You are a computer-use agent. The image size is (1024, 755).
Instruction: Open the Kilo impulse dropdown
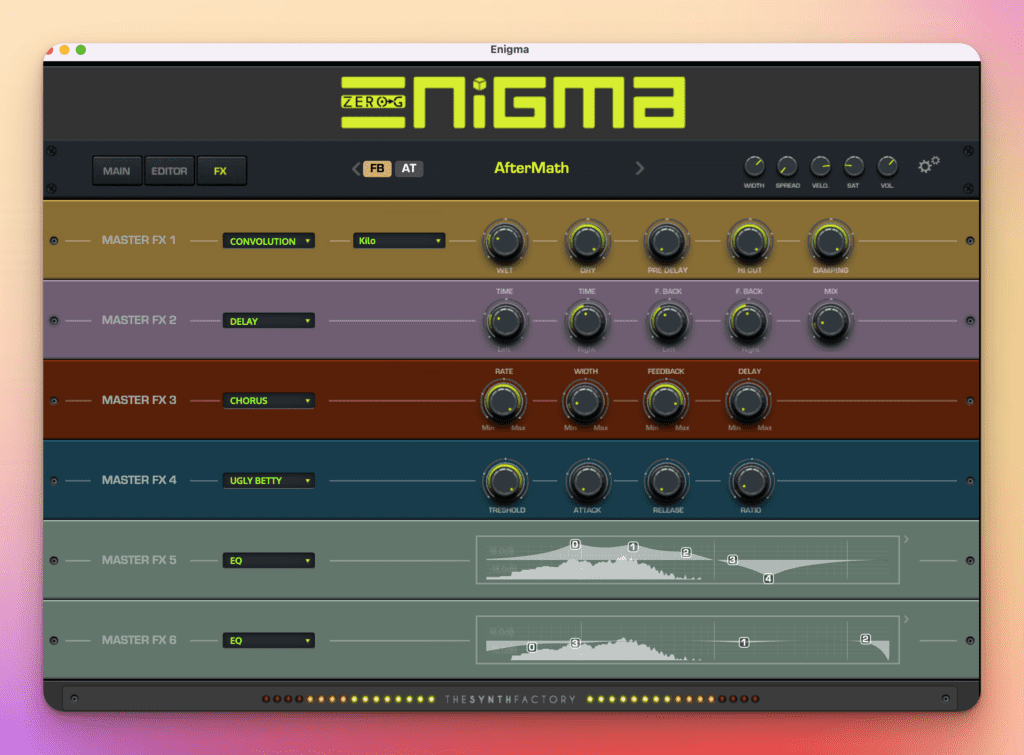pos(399,241)
